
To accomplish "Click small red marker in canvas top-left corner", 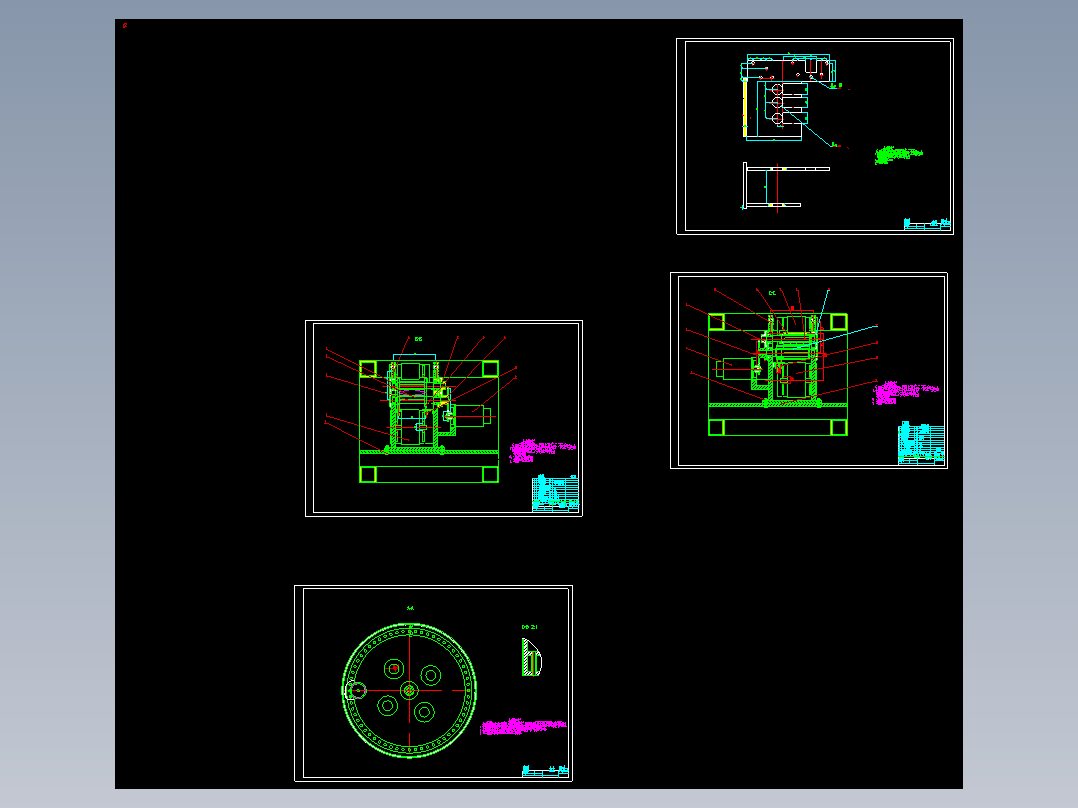I will point(125,25).
